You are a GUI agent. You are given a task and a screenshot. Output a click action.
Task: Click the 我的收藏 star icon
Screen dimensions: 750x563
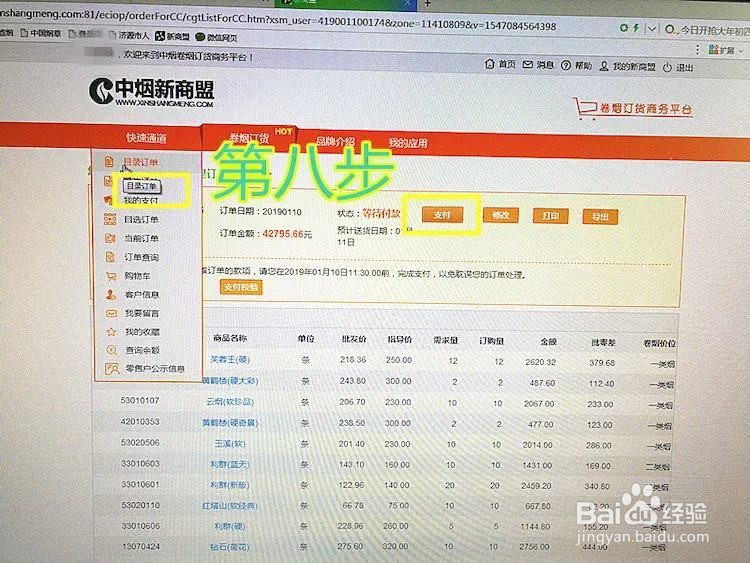pyautogui.click(x=111, y=331)
